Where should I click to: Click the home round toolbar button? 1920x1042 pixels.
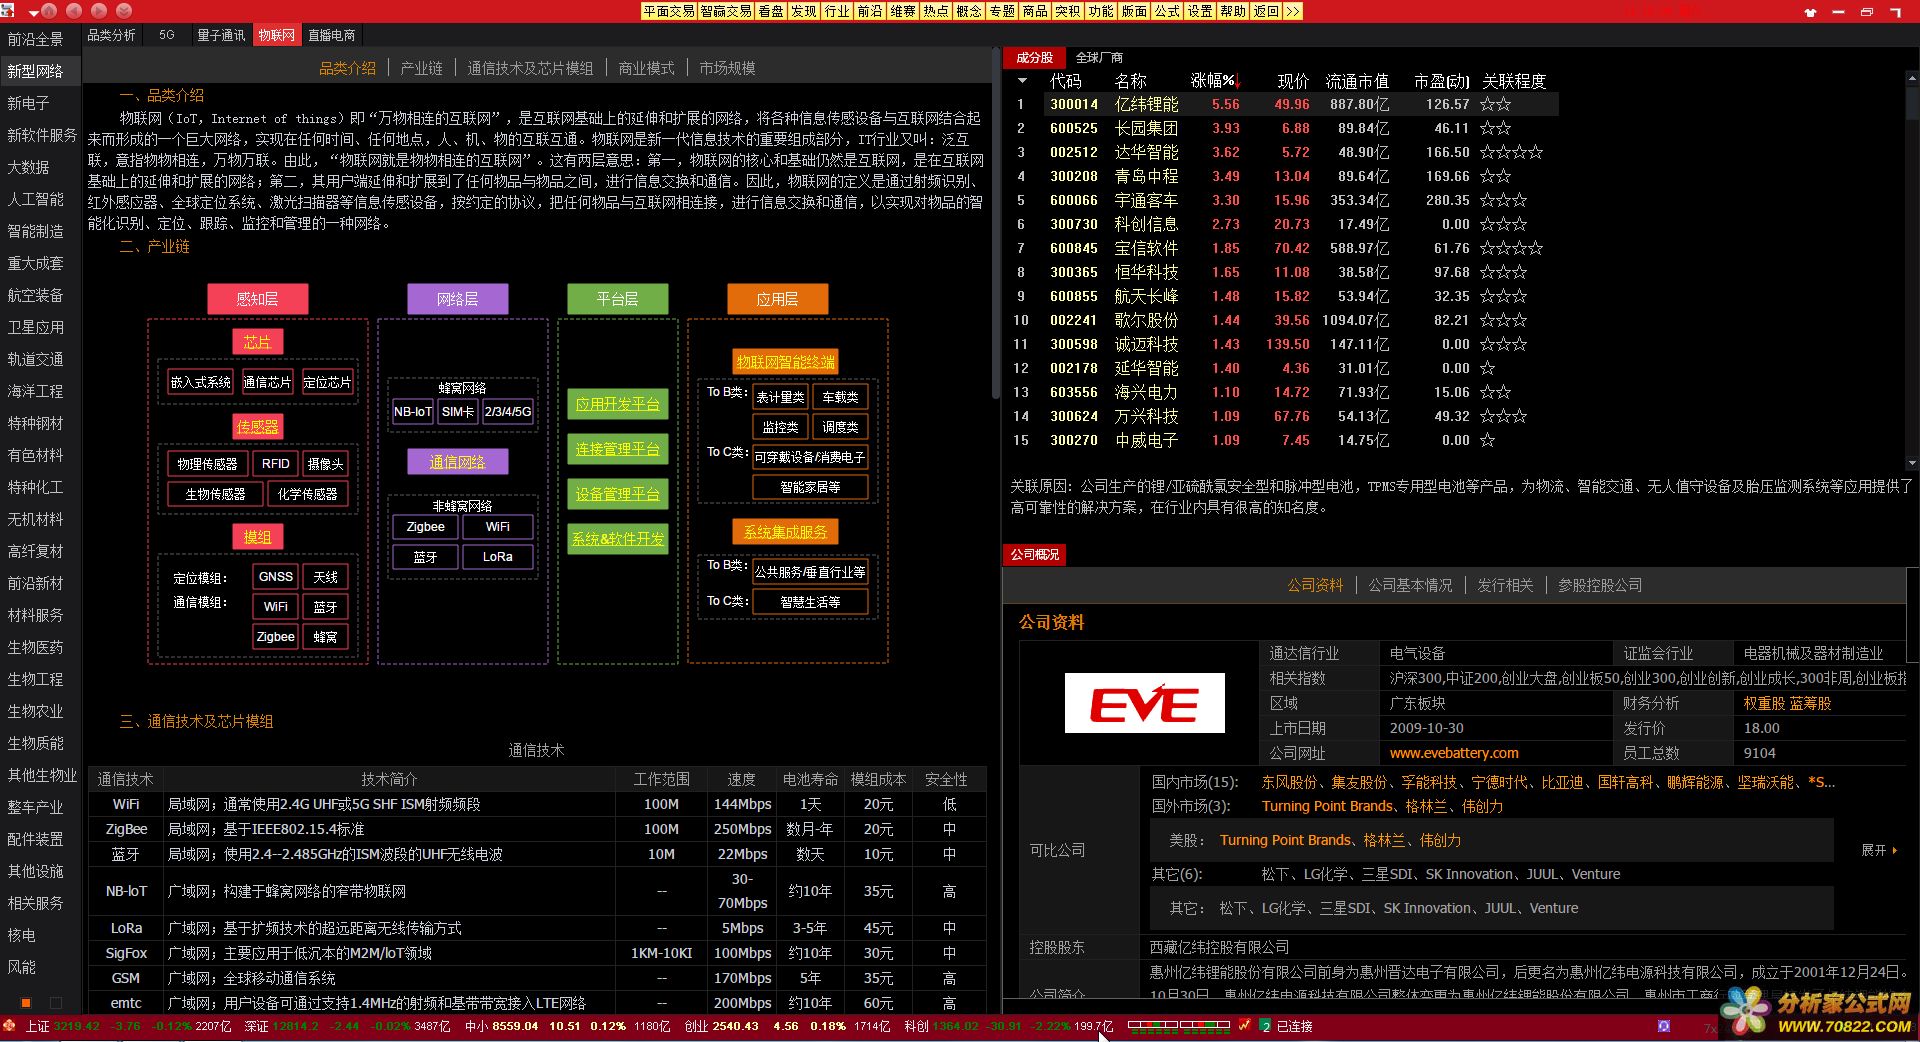pos(48,11)
